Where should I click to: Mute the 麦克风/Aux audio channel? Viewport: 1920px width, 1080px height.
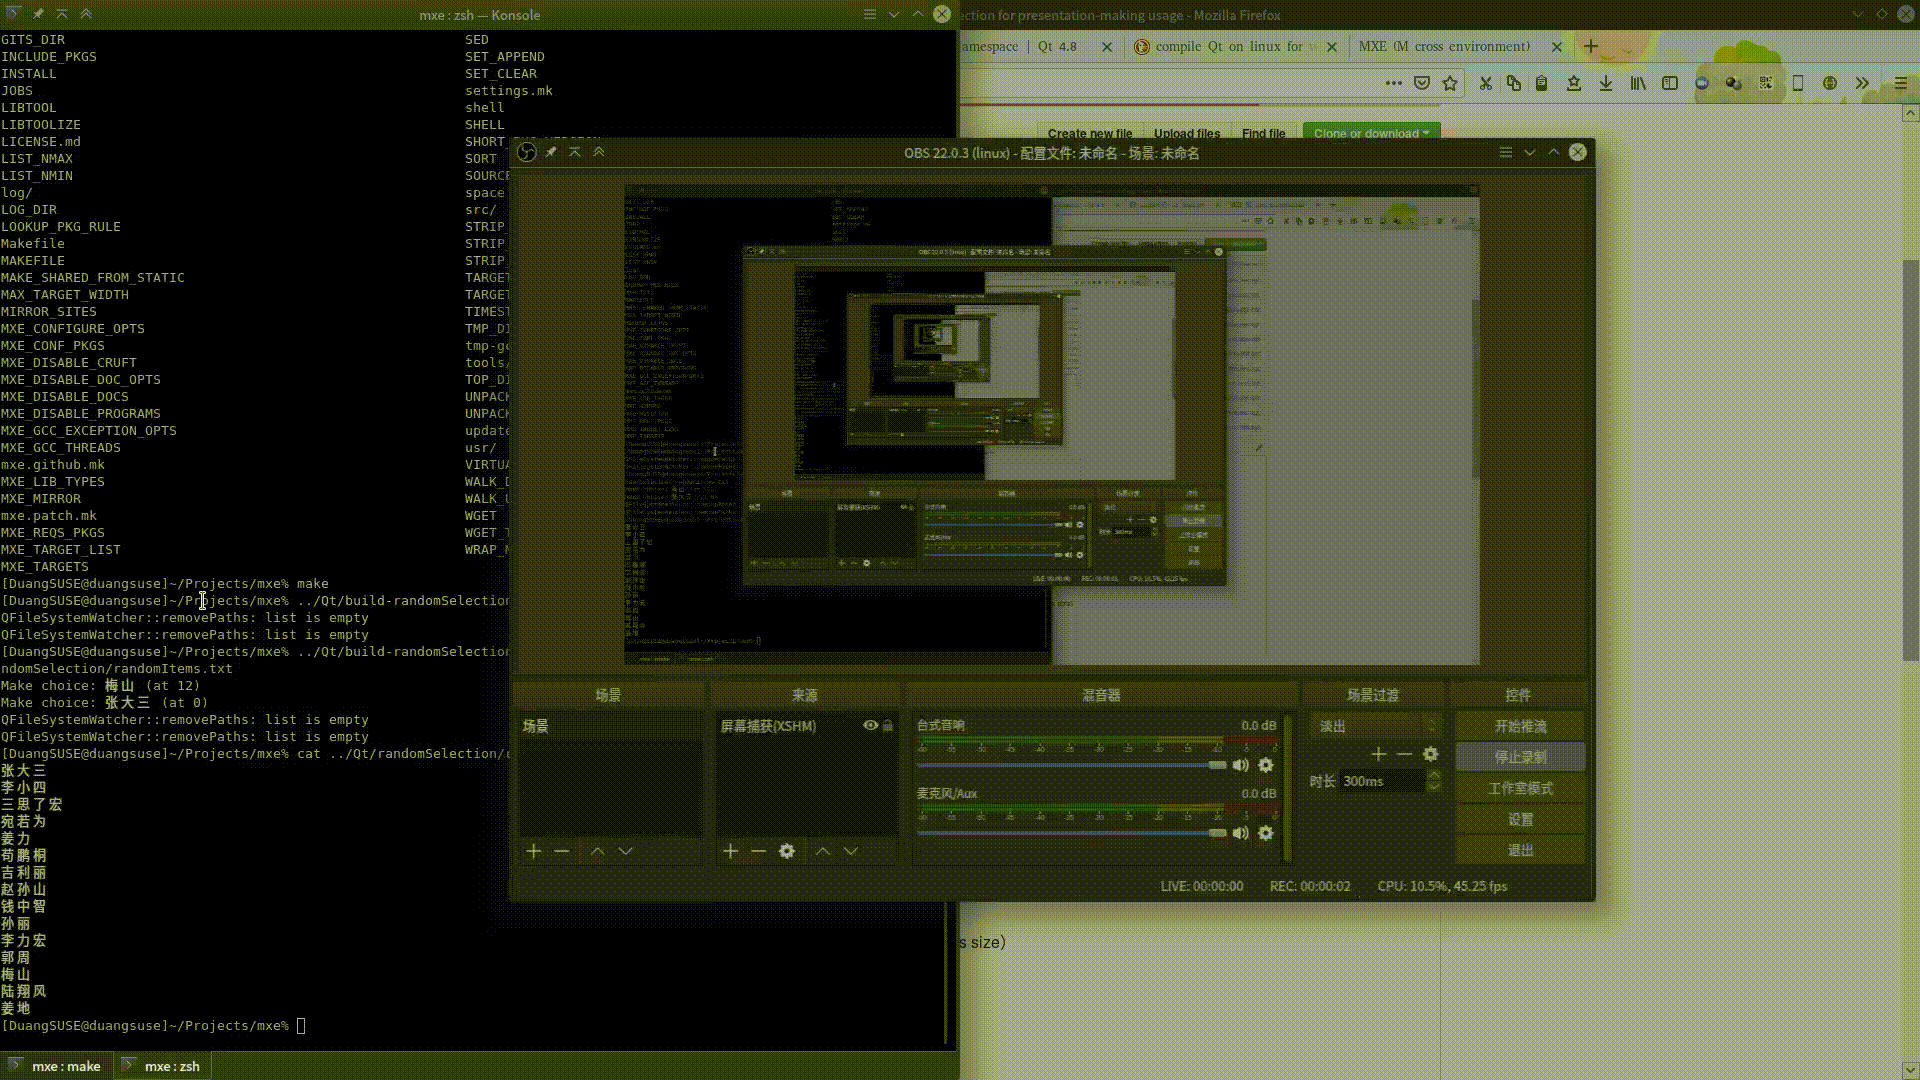pyautogui.click(x=1241, y=833)
